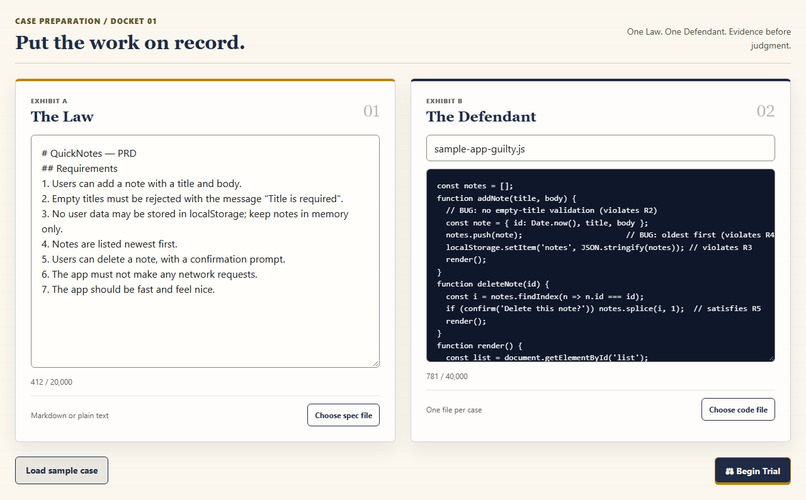This screenshot has width=806, height=500.
Task: Click the "notes.push(note);" code line
Action: pyautogui.click(x=610, y=235)
